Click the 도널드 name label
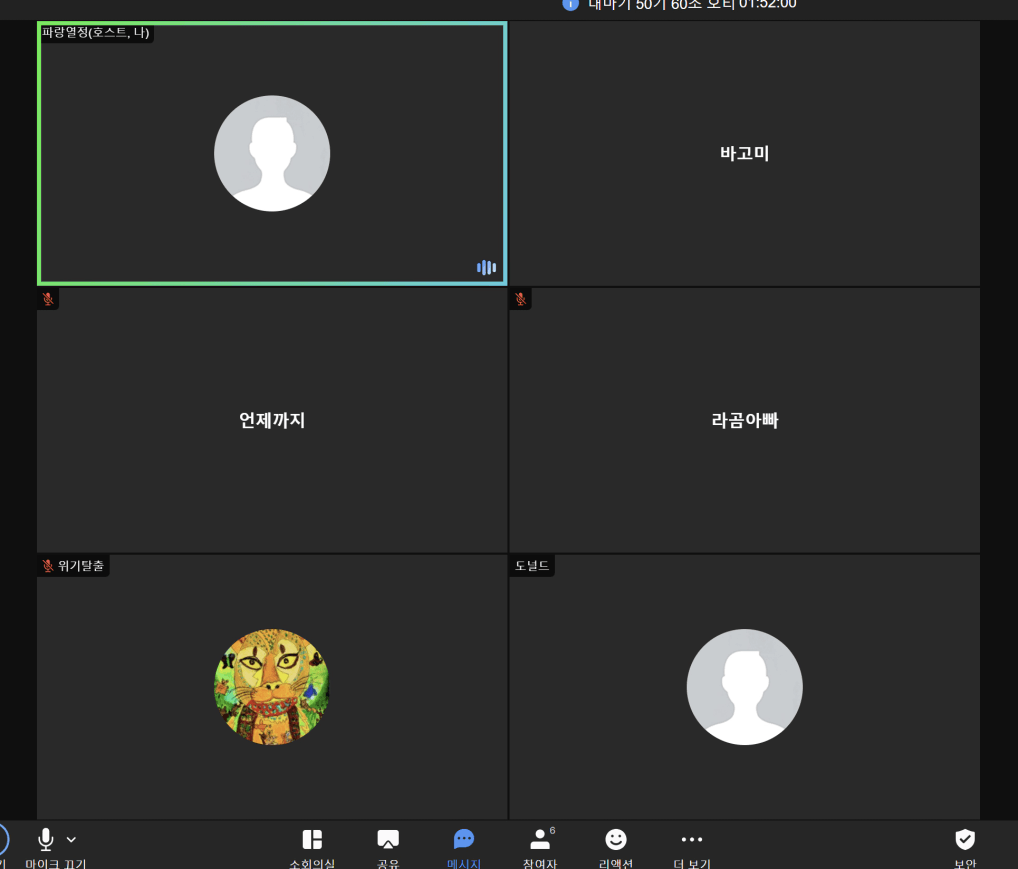This screenshot has height=869, width=1018. pos(532,566)
